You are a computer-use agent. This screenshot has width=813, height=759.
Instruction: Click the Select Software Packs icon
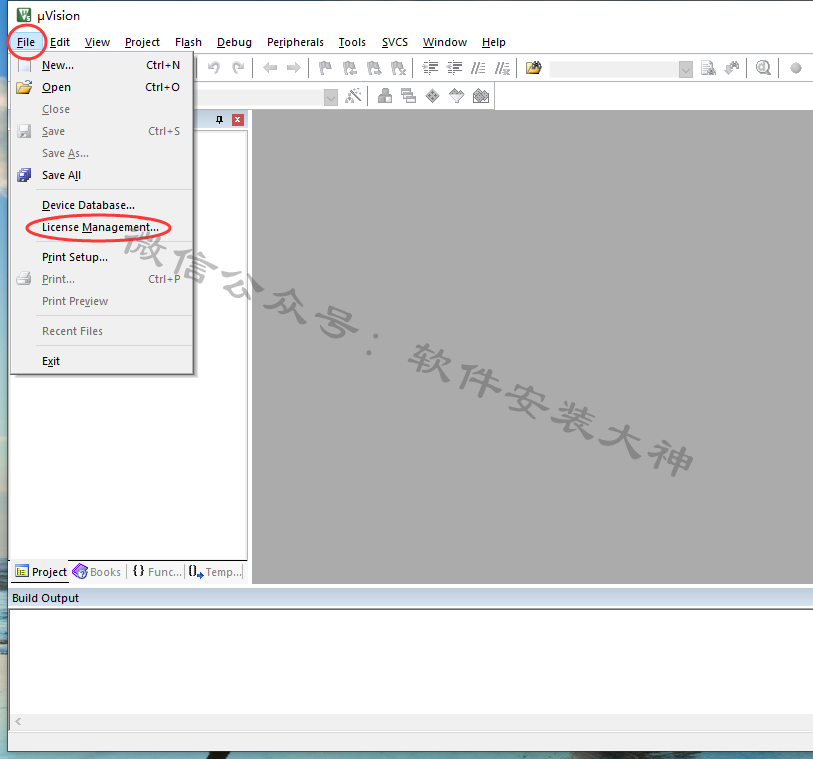pos(456,96)
